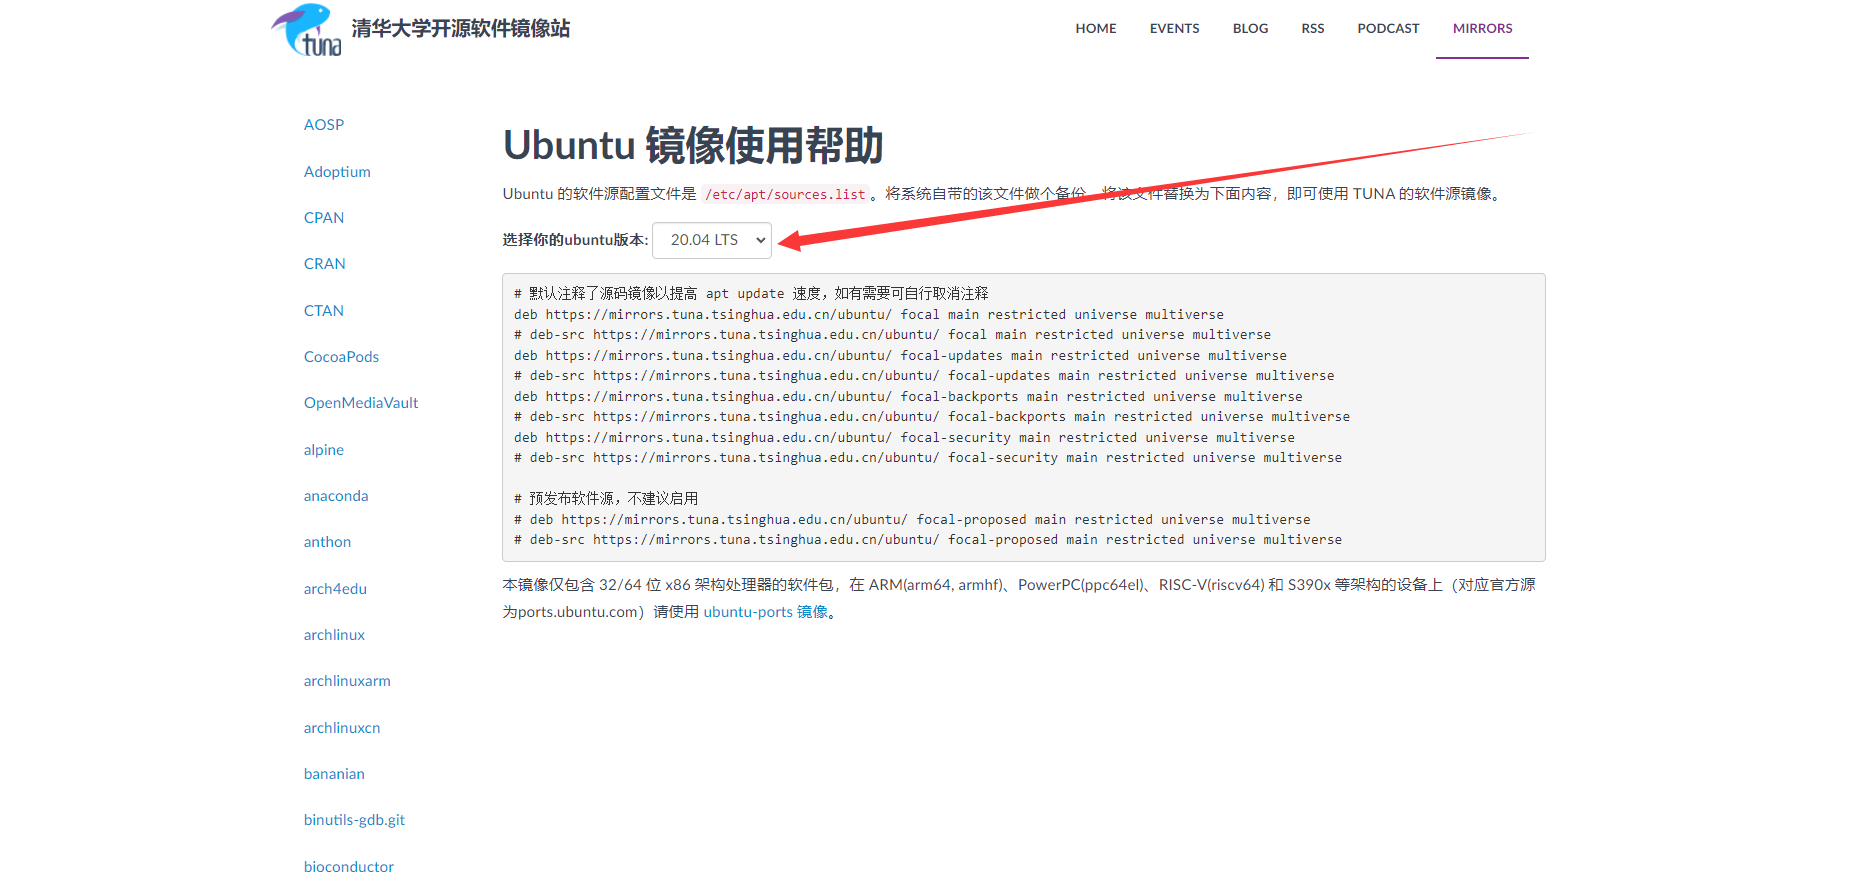Open the bioconductor sidebar link
1850x890 pixels.
point(349,867)
